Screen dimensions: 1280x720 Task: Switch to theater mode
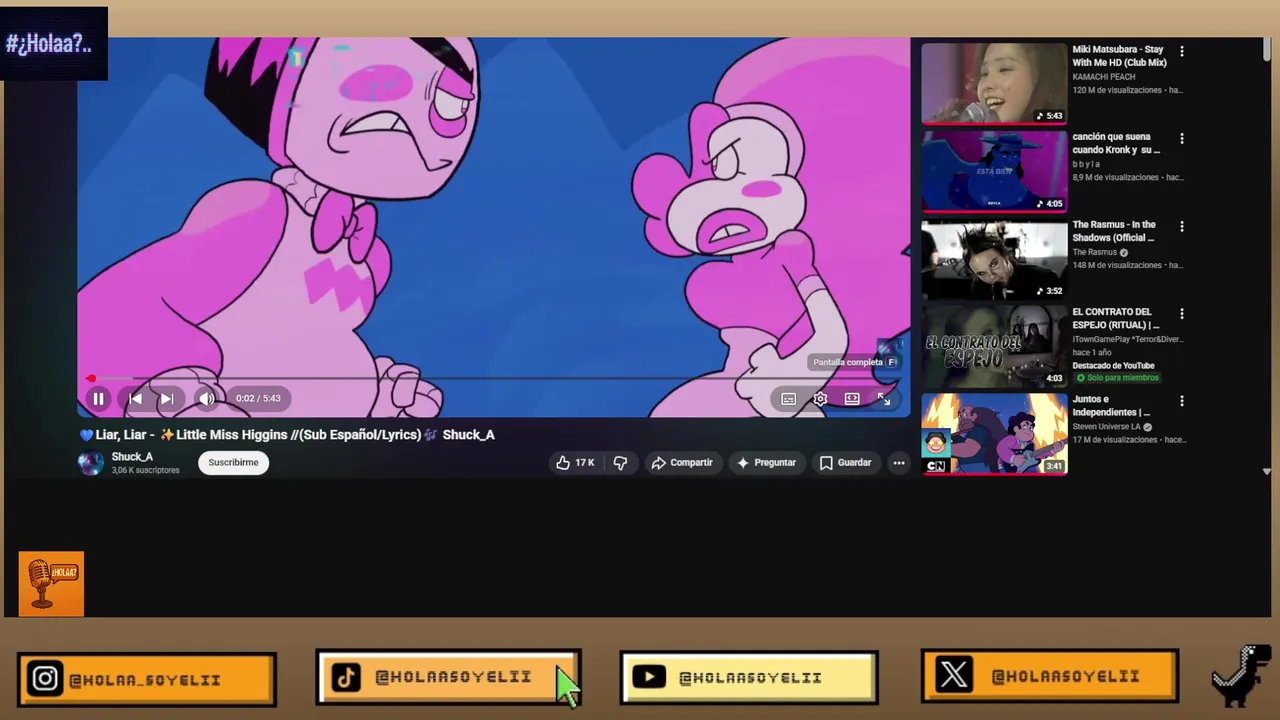tap(852, 399)
